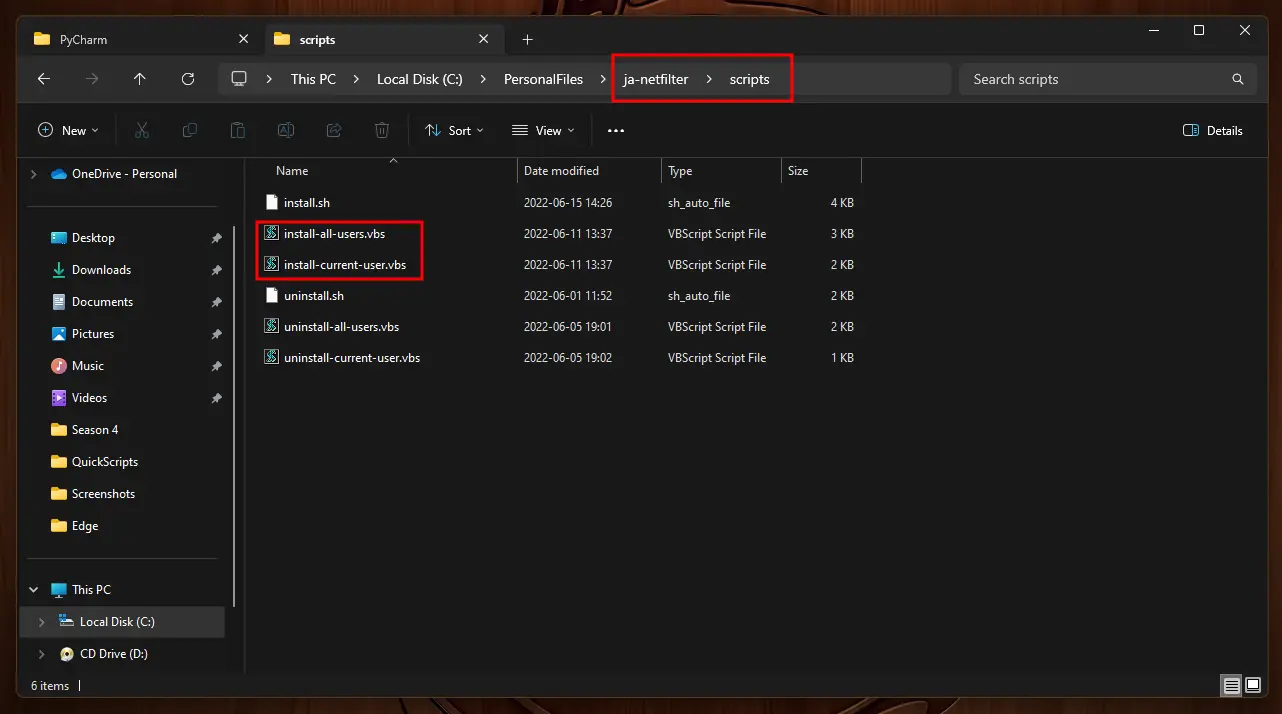1282x714 pixels.
Task: Open the Sort dropdown
Action: [x=455, y=130]
